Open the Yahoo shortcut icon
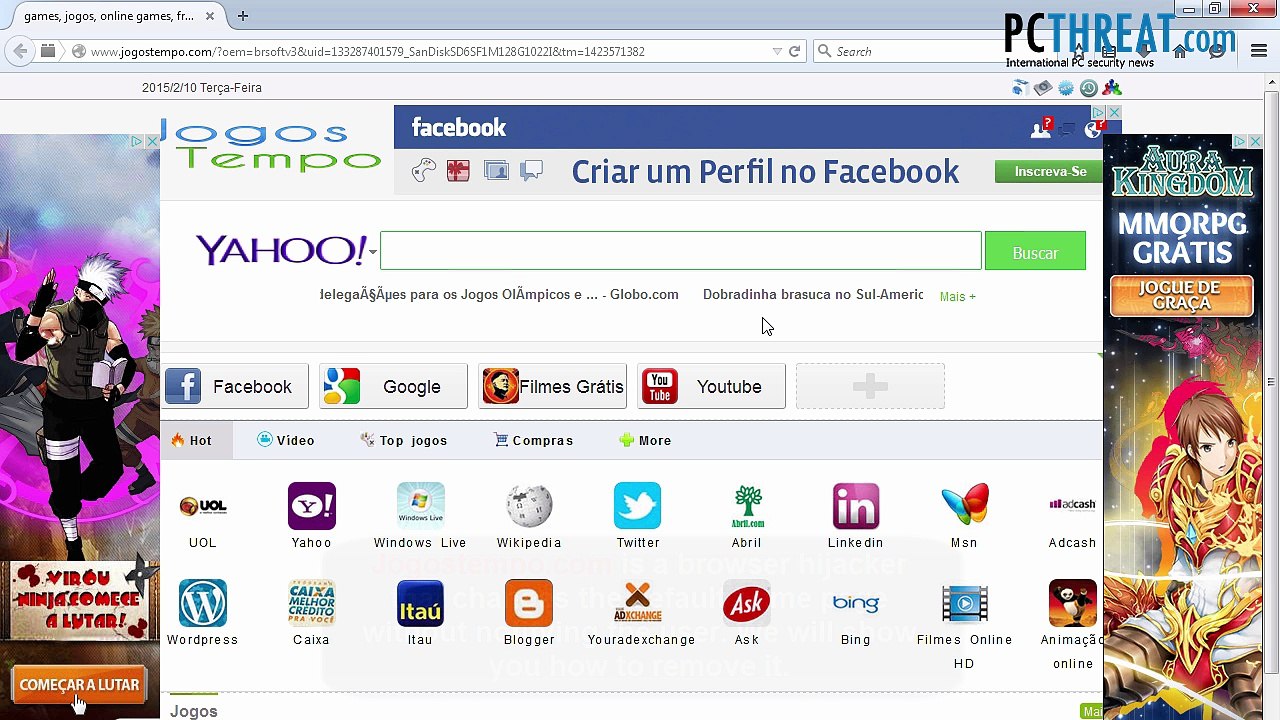 [x=312, y=506]
